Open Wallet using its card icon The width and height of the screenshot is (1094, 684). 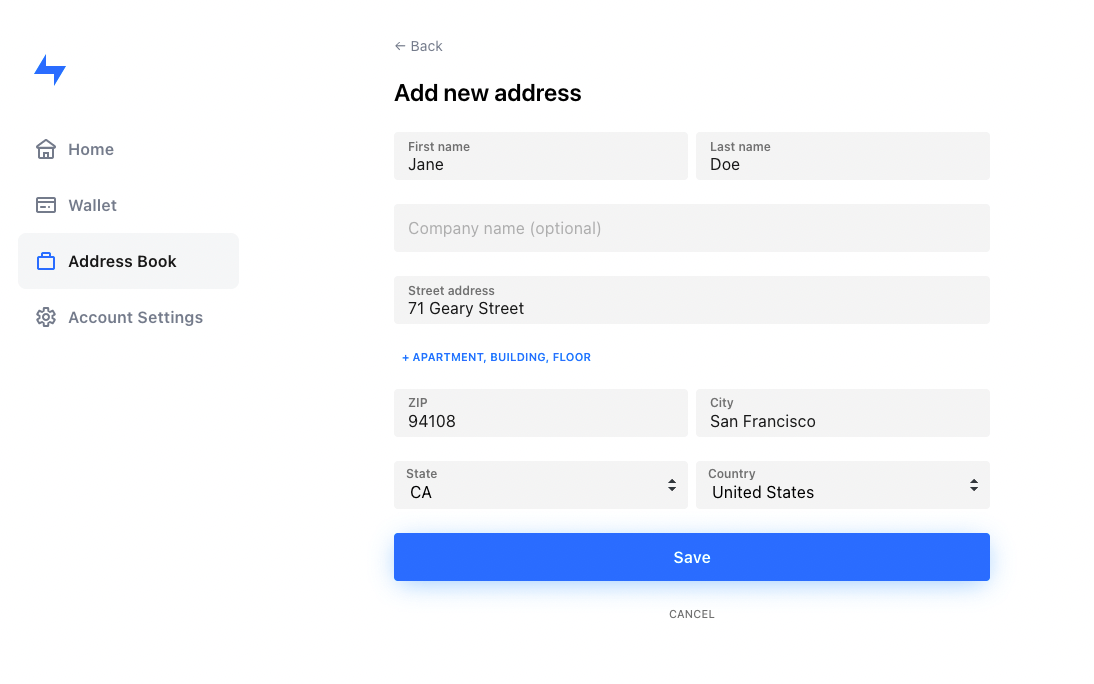coord(45,204)
